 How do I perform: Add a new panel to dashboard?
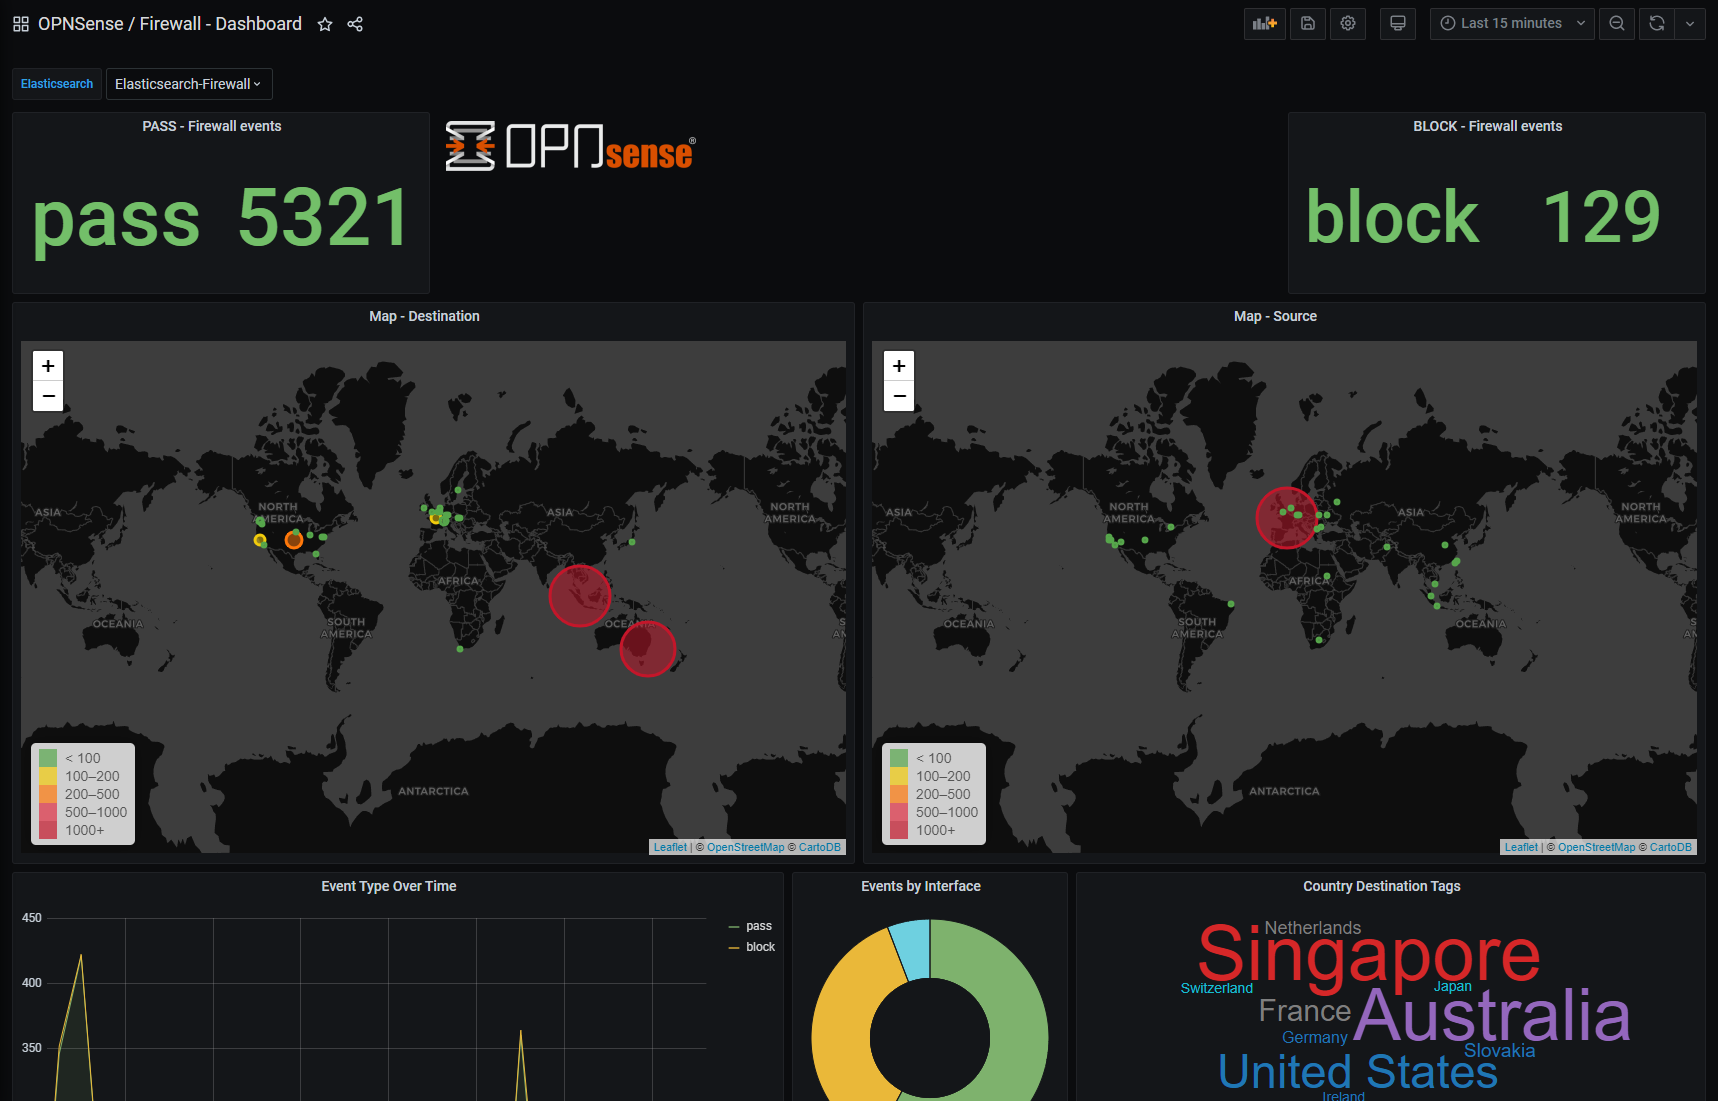click(x=1265, y=23)
